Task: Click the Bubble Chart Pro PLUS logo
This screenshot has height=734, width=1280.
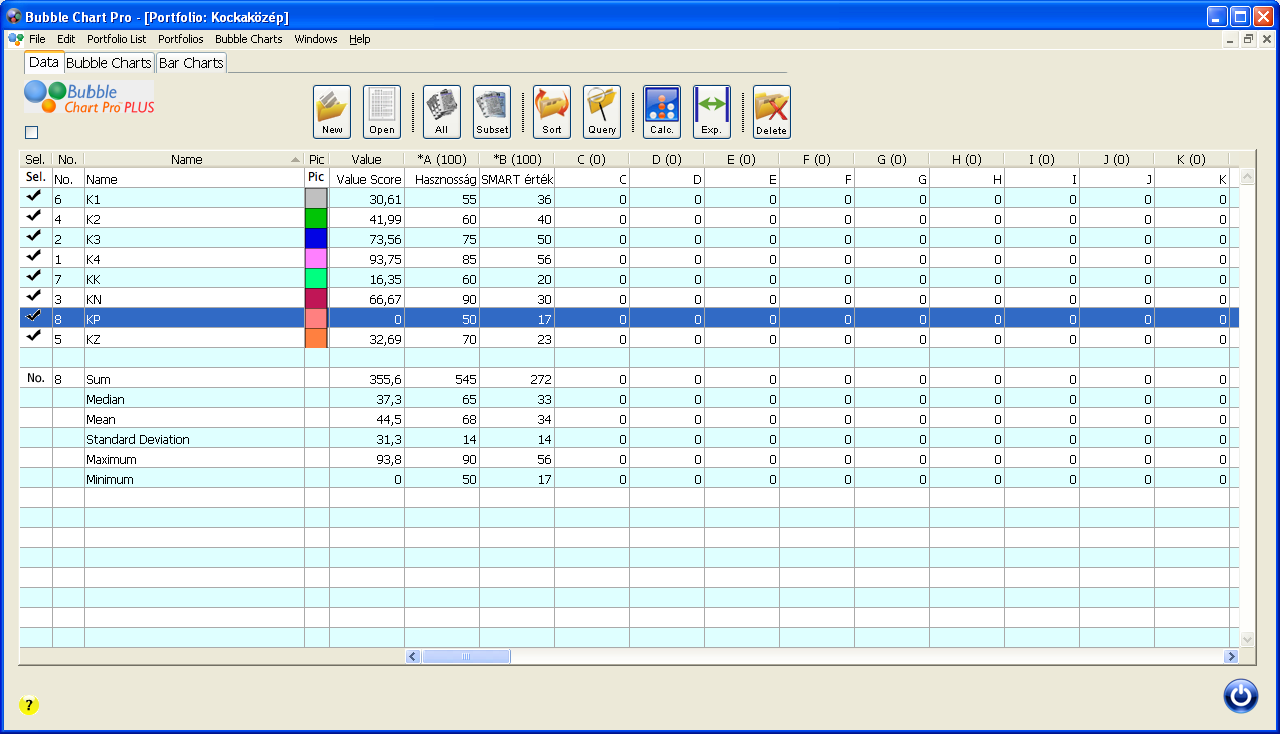Action: click(x=90, y=97)
